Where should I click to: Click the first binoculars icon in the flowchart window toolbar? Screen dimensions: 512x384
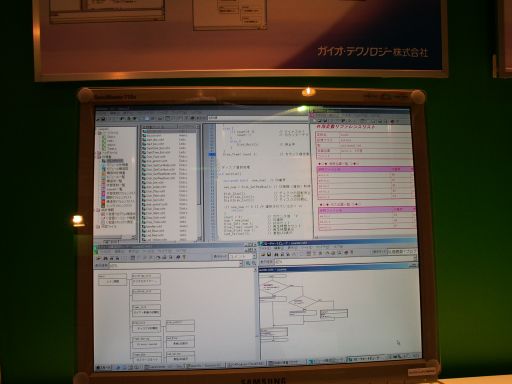point(276,254)
